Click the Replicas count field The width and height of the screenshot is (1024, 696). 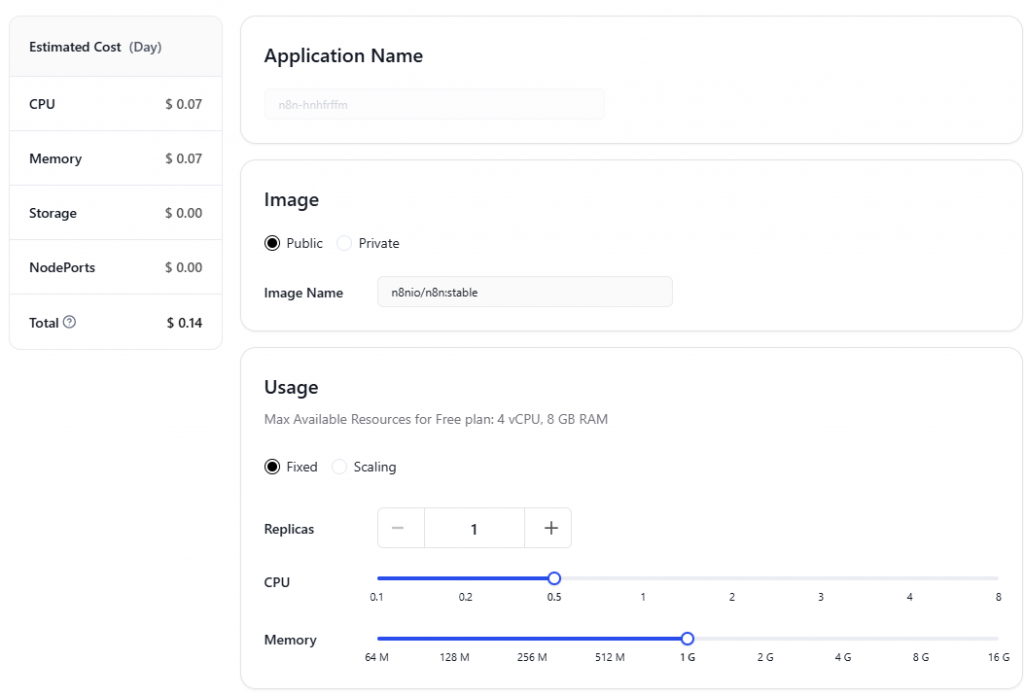pyautogui.click(x=474, y=528)
